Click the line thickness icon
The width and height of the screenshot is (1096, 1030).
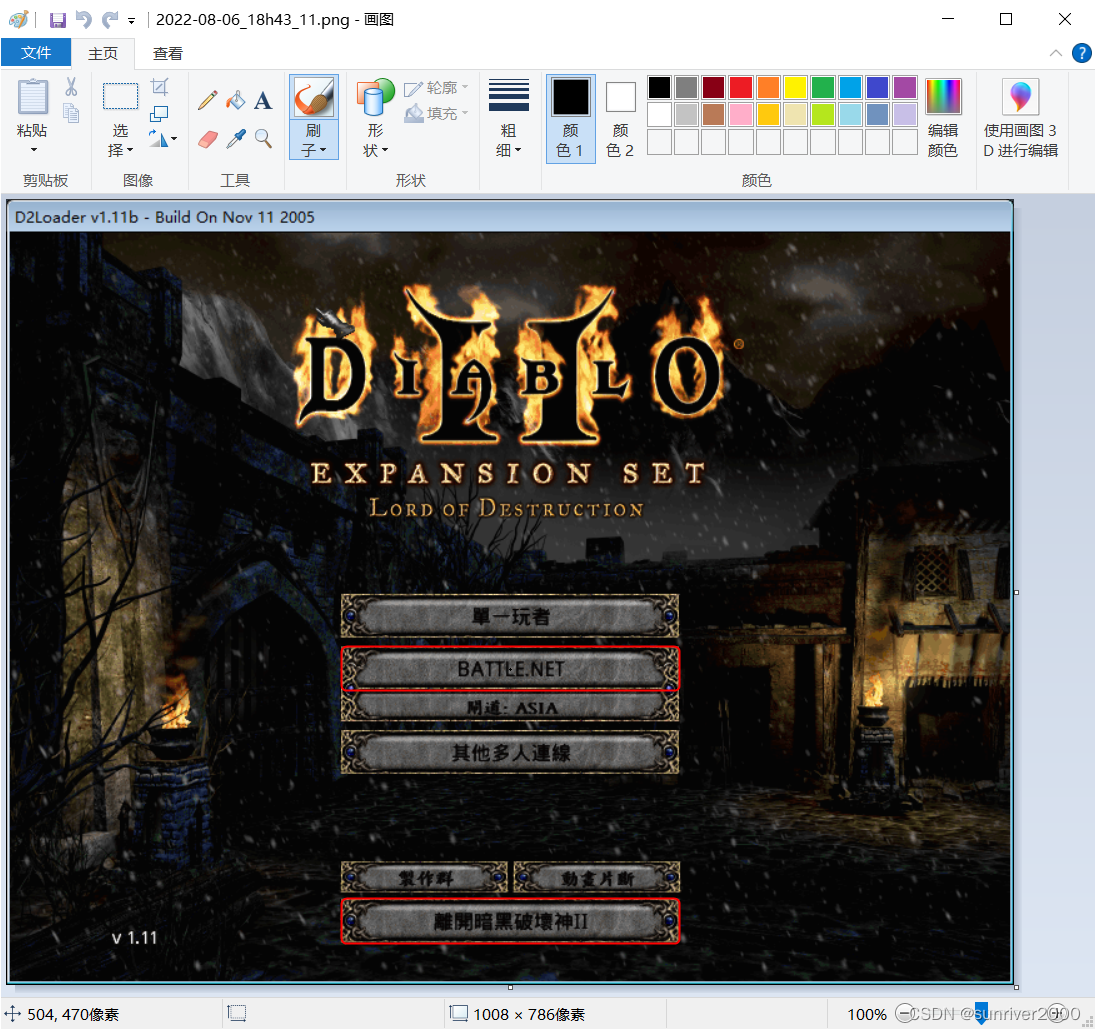click(x=508, y=96)
